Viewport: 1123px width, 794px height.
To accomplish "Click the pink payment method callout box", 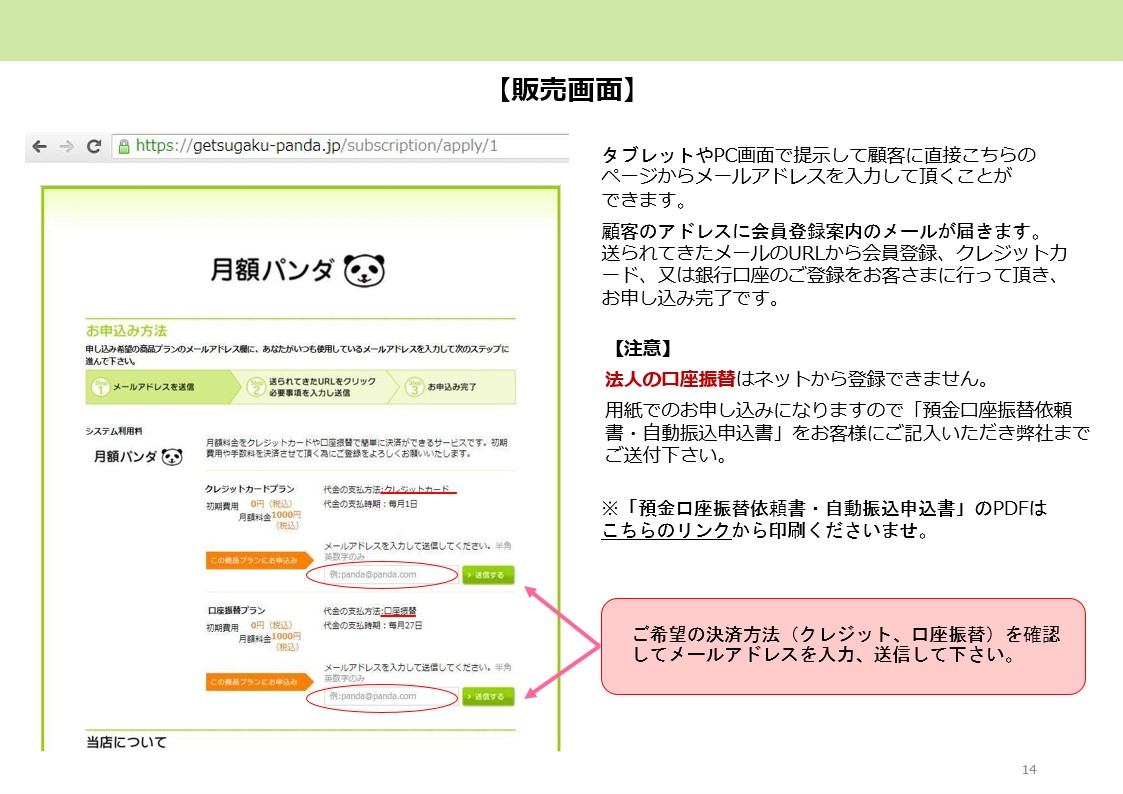I will [x=842, y=646].
